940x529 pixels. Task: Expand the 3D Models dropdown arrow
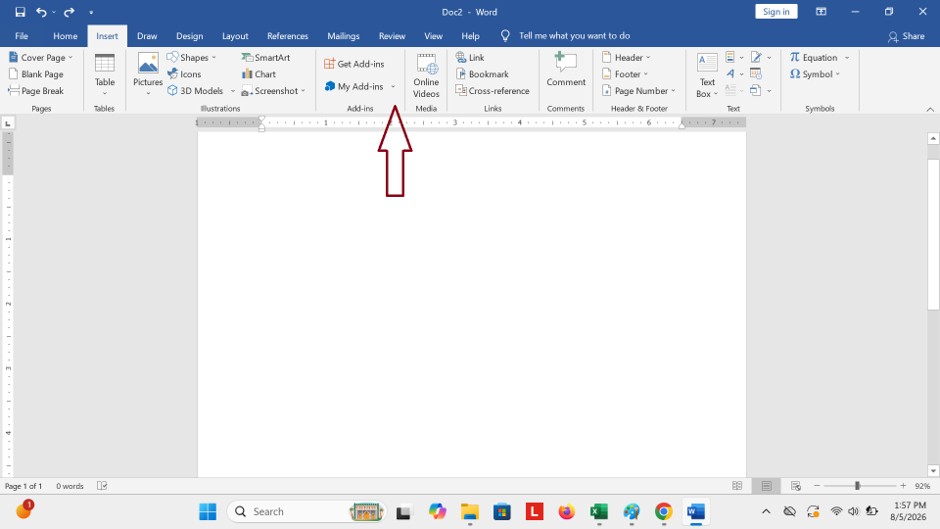pos(233,91)
